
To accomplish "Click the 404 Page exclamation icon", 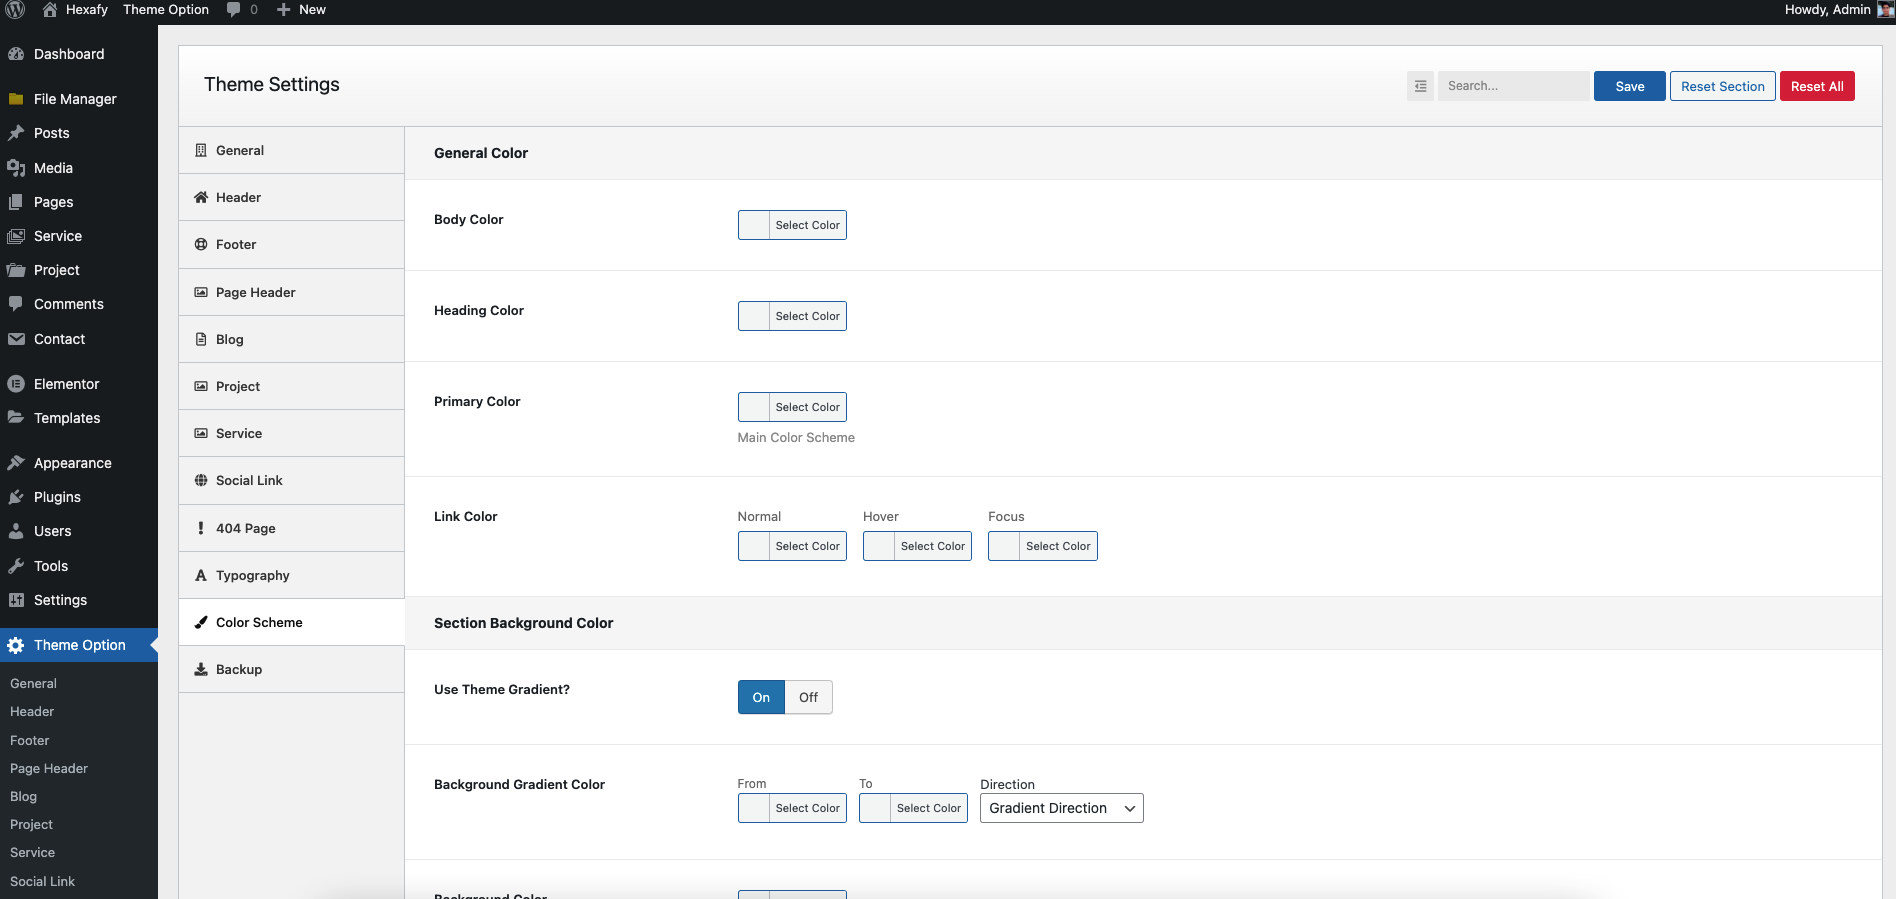I will tap(201, 528).
